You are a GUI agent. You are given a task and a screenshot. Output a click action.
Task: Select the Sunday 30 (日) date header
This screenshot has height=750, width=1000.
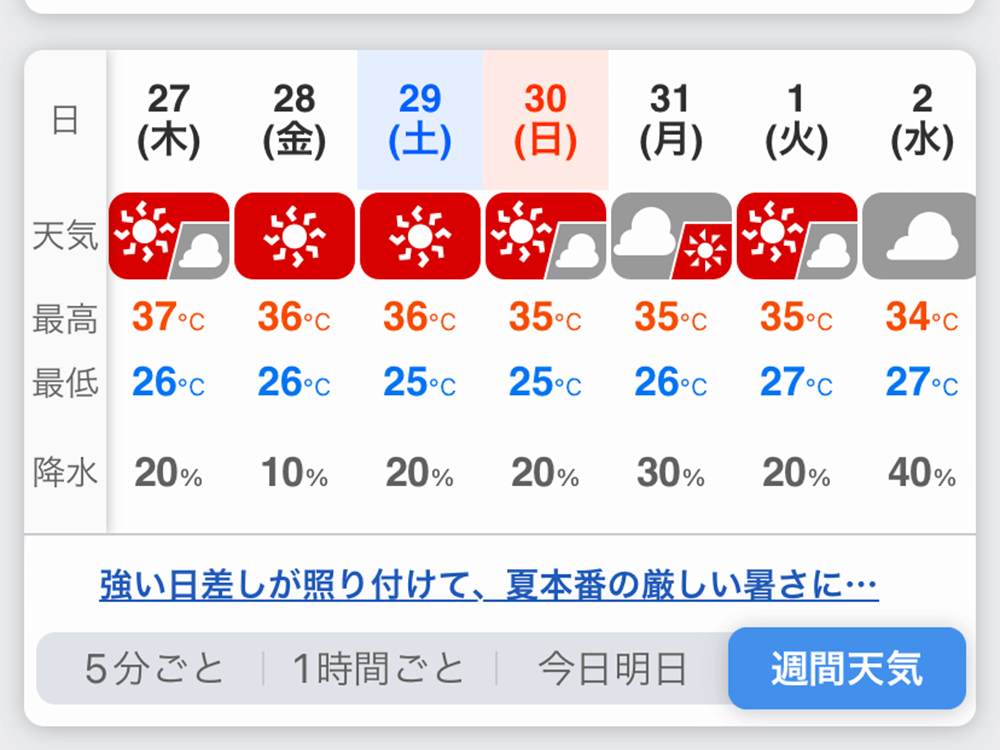click(x=546, y=120)
